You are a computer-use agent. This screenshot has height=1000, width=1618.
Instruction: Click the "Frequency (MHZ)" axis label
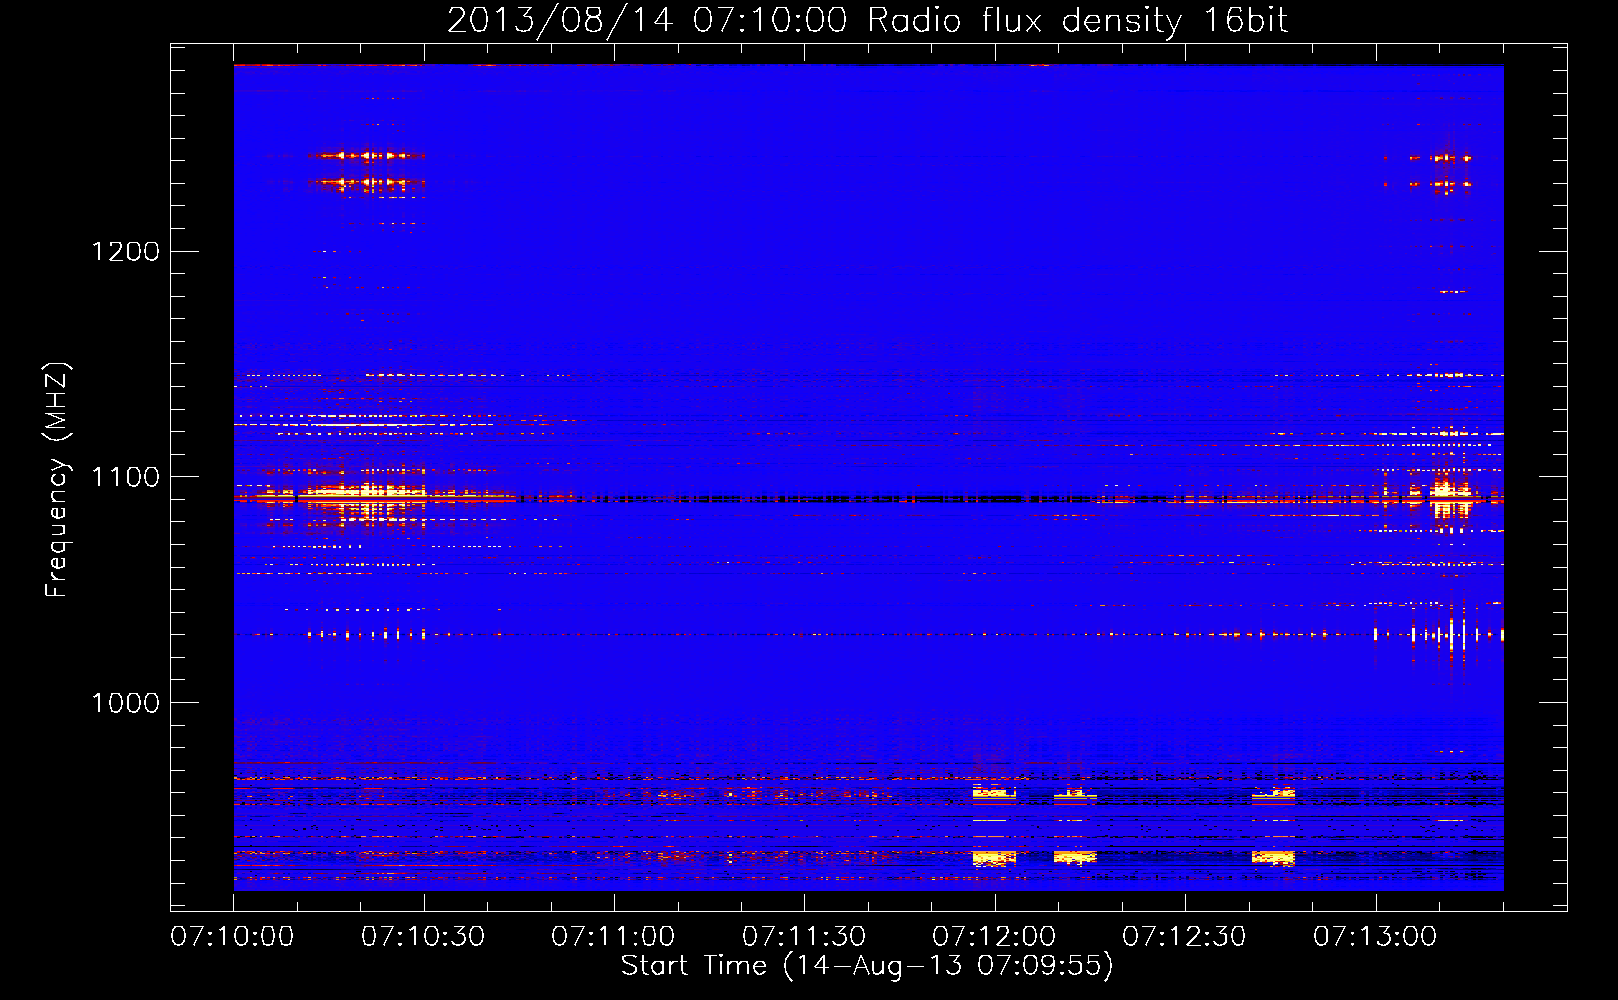click(x=57, y=480)
